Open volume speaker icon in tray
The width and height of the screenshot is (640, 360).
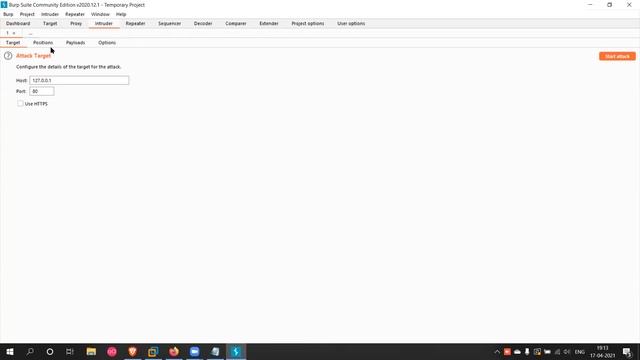(567, 352)
